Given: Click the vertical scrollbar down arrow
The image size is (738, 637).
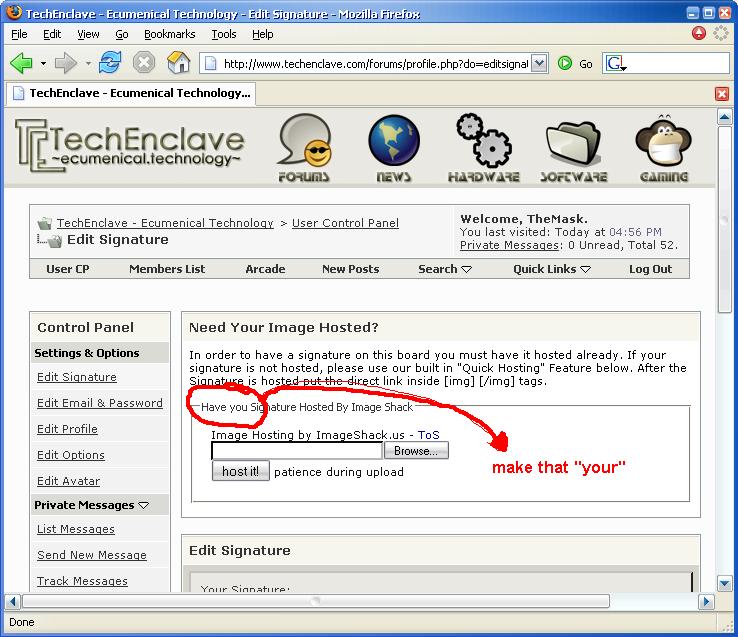Looking at the screenshot, I should tap(725, 584).
